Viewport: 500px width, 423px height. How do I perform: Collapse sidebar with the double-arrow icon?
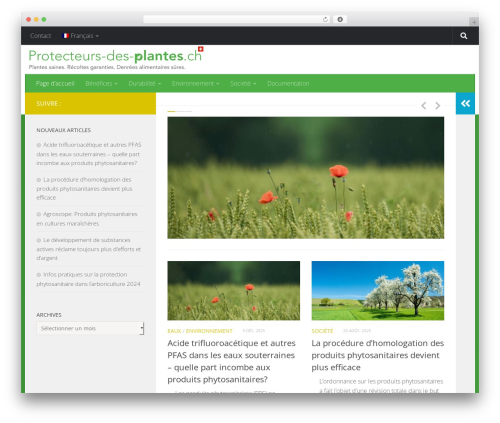(x=465, y=103)
